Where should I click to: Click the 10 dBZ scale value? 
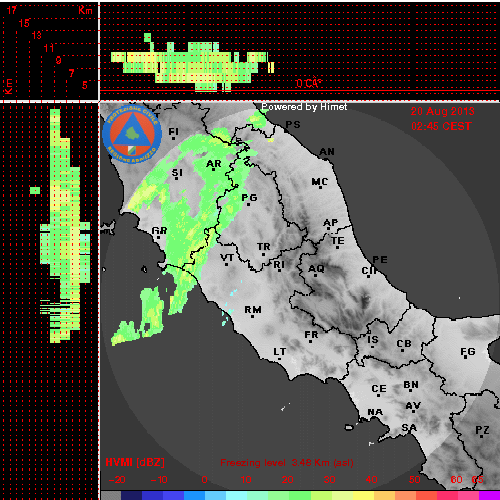246,480
